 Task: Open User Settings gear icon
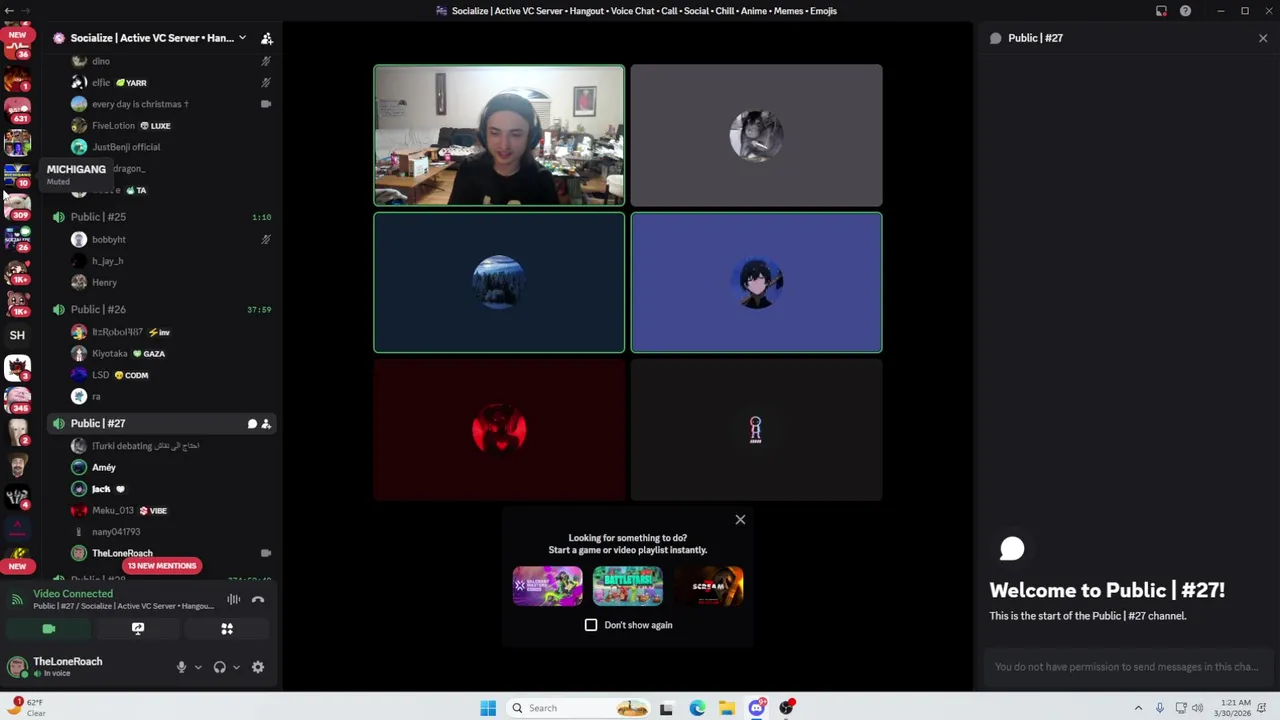(258, 667)
